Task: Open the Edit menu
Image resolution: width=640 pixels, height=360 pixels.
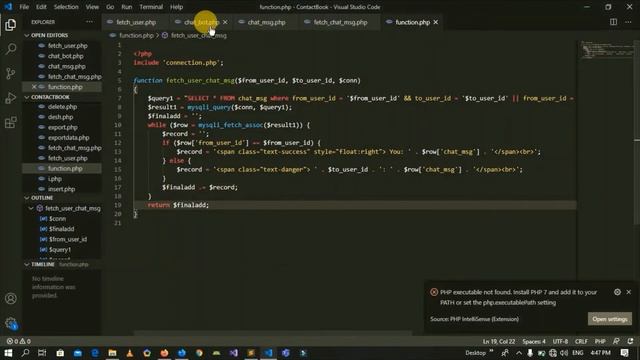Action: 41,7
